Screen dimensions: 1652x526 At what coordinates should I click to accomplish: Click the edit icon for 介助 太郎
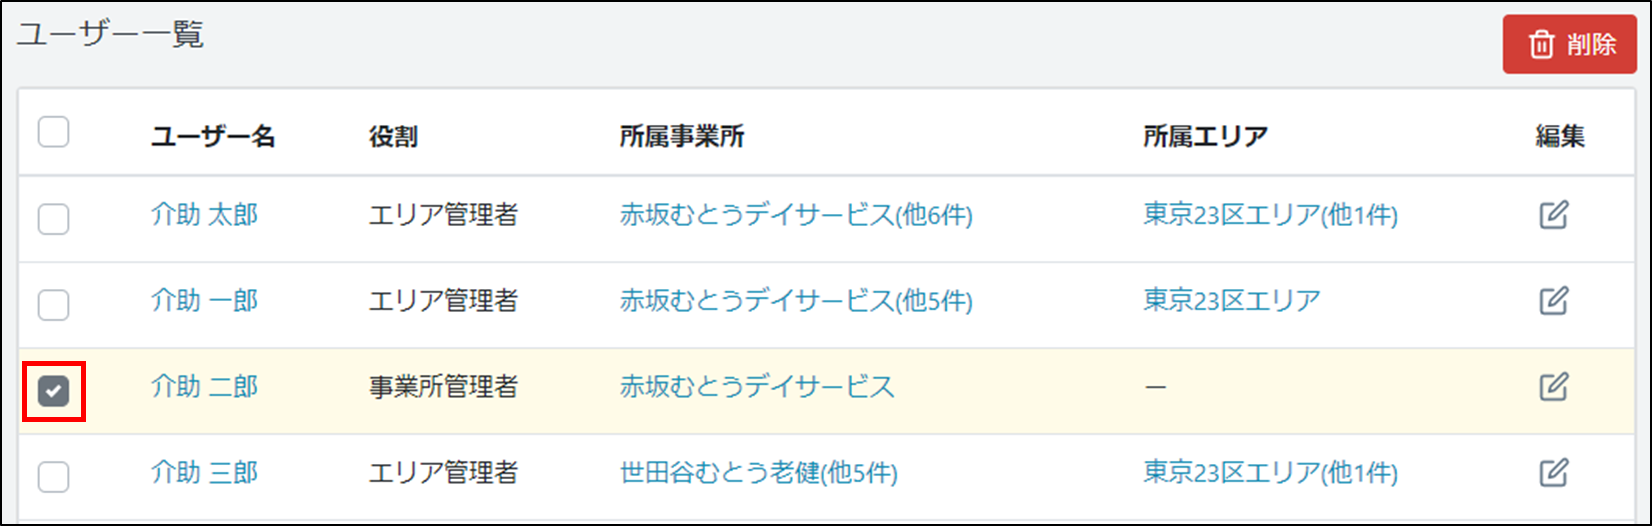1553,215
